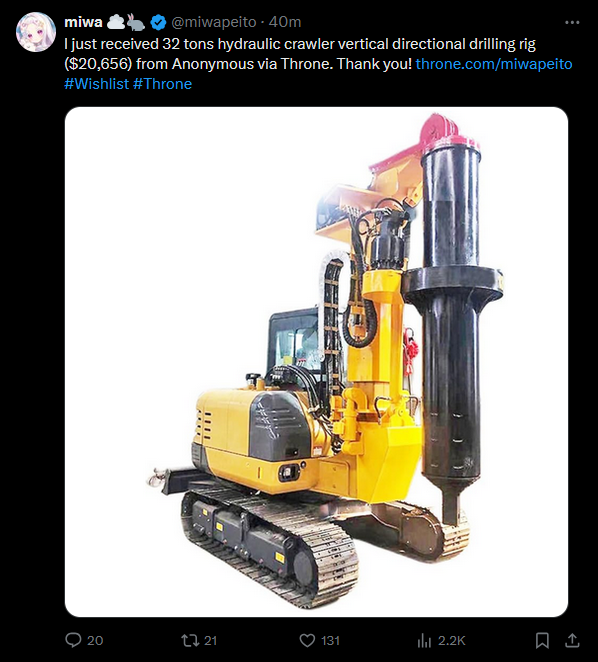Image resolution: width=598 pixels, height=662 pixels.
Task: Share the post with the upload arrow icon
Action: [572, 640]
